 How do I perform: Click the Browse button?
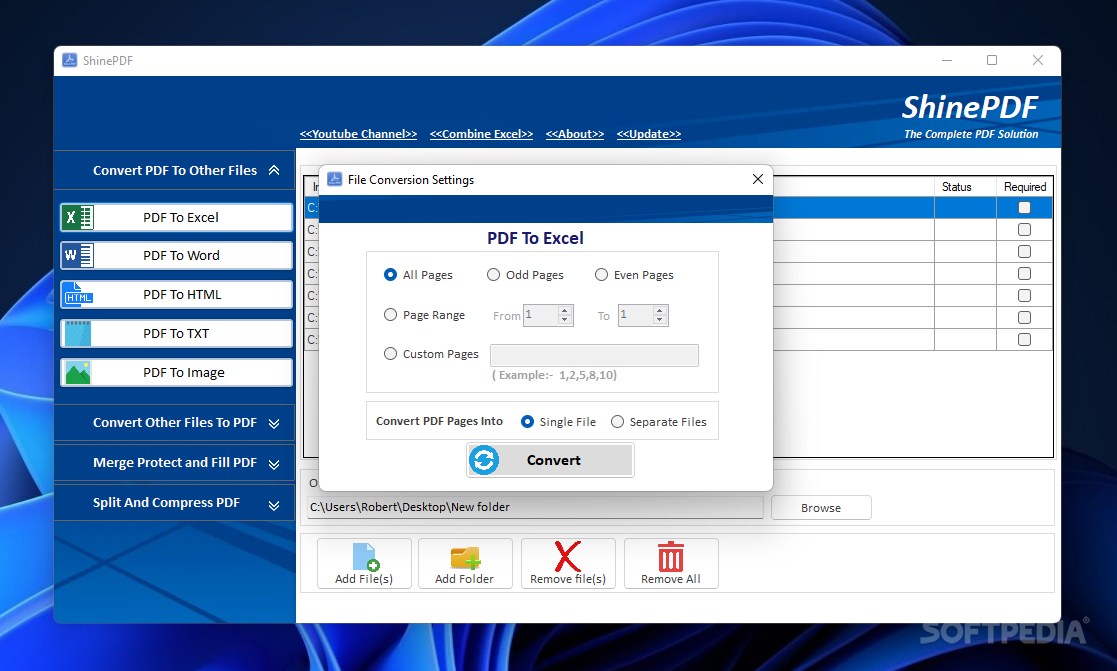point(821,508)
